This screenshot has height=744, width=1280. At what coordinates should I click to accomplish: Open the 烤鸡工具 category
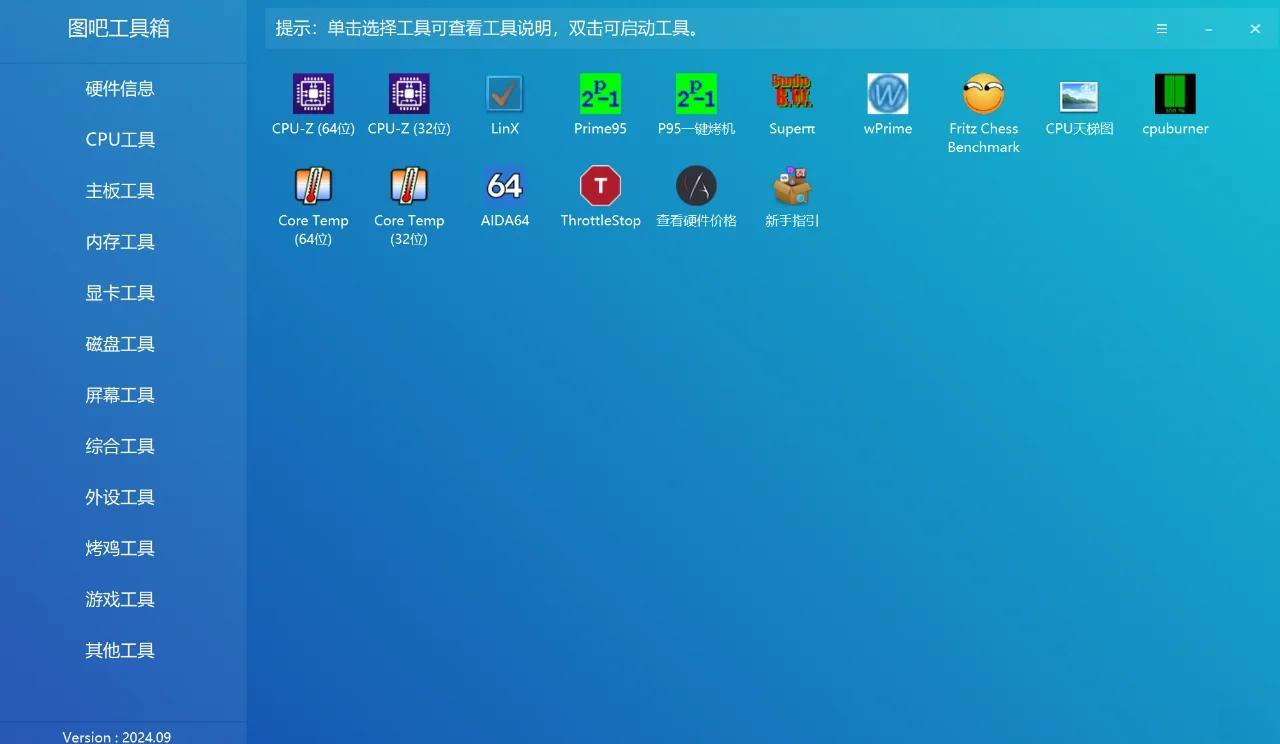point(120,548)
